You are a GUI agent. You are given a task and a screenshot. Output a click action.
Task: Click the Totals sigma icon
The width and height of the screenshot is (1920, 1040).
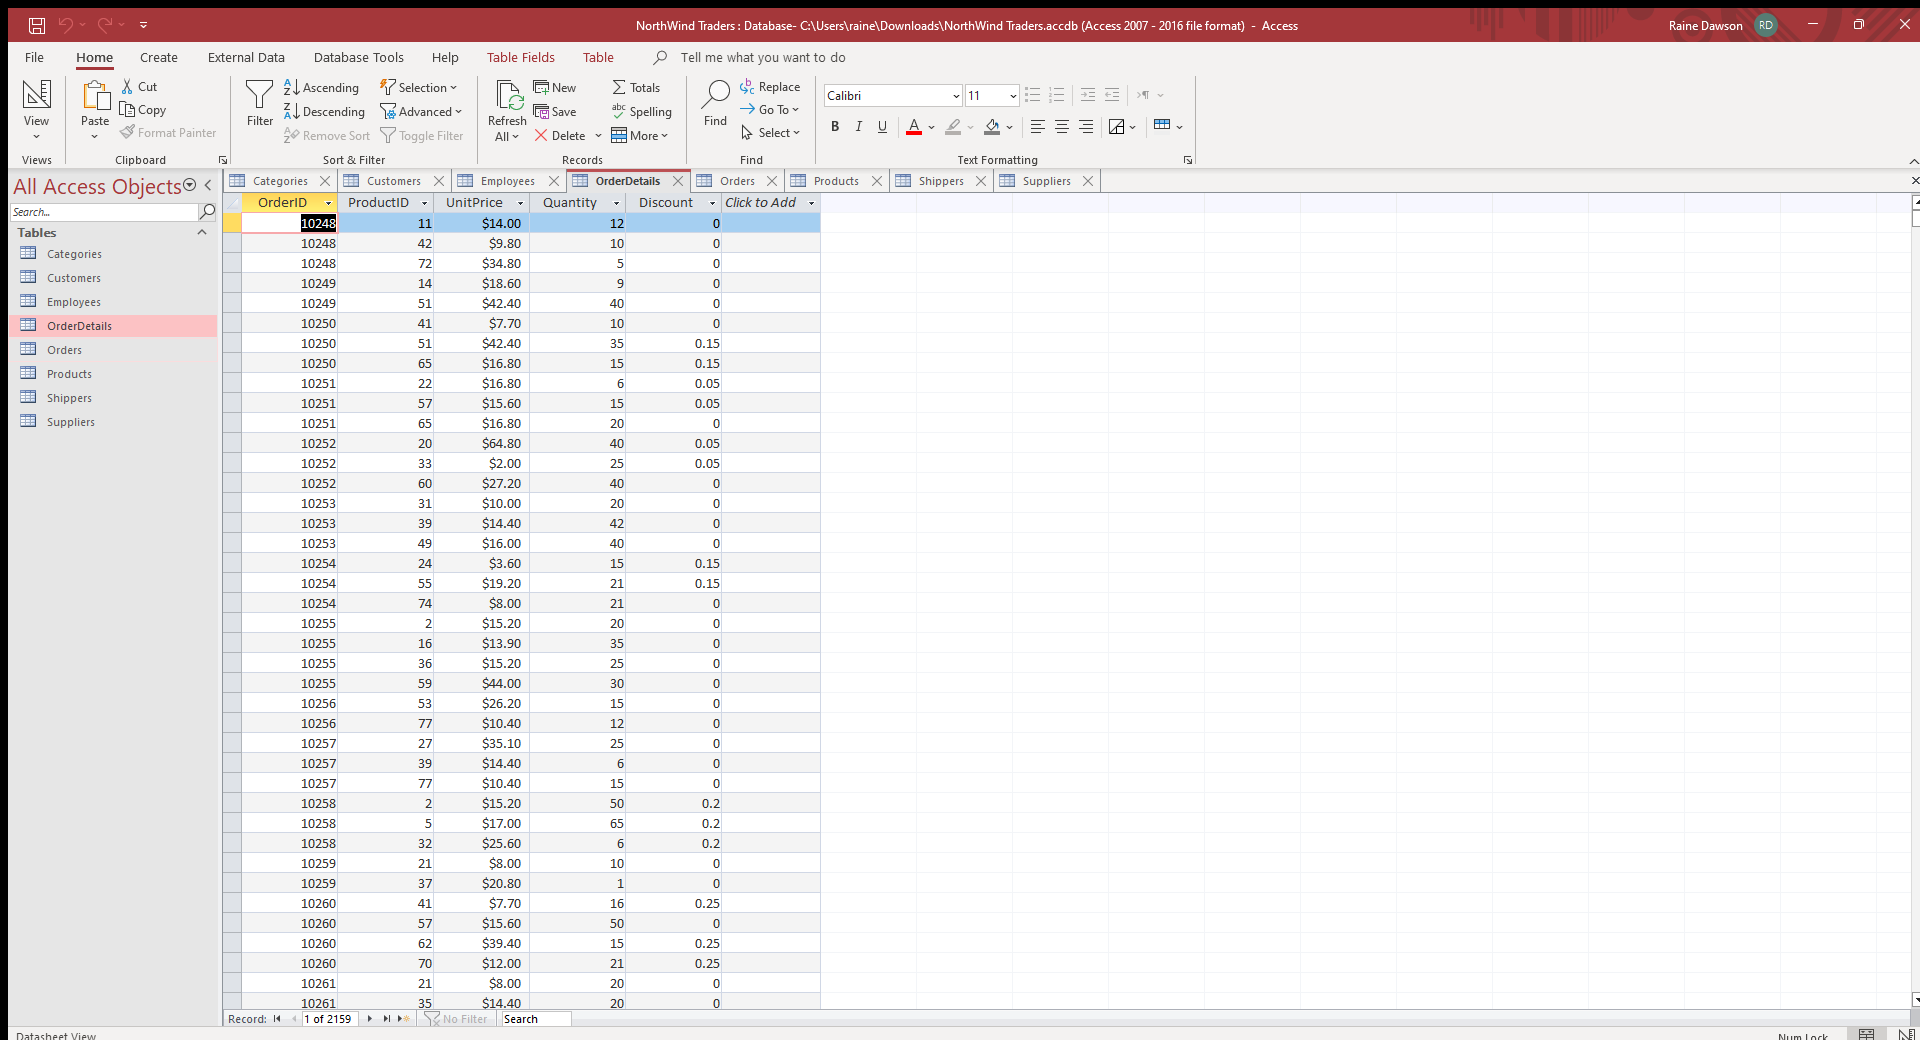619,88
